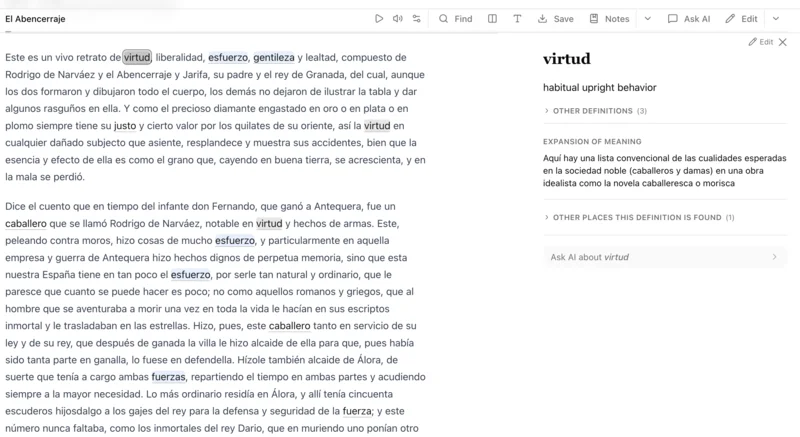Close the virtud definition panel

pos(783,42)
